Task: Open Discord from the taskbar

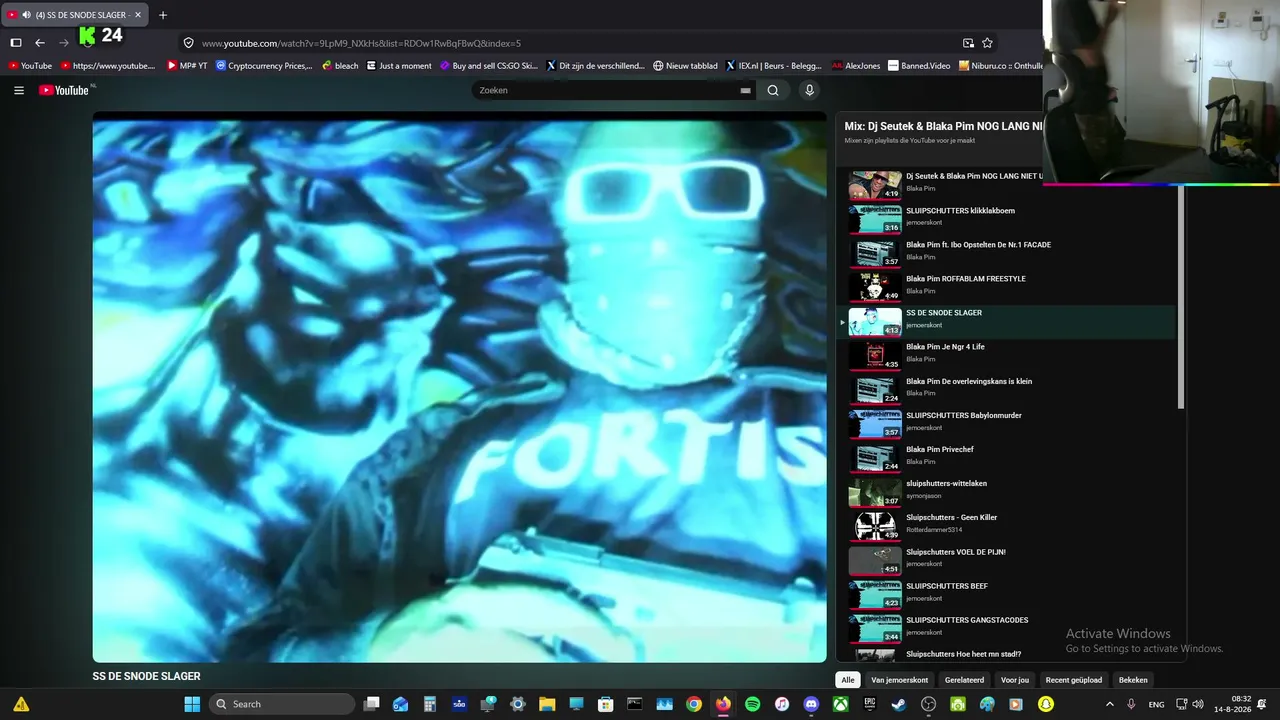Action: click(x=811, y=704)
